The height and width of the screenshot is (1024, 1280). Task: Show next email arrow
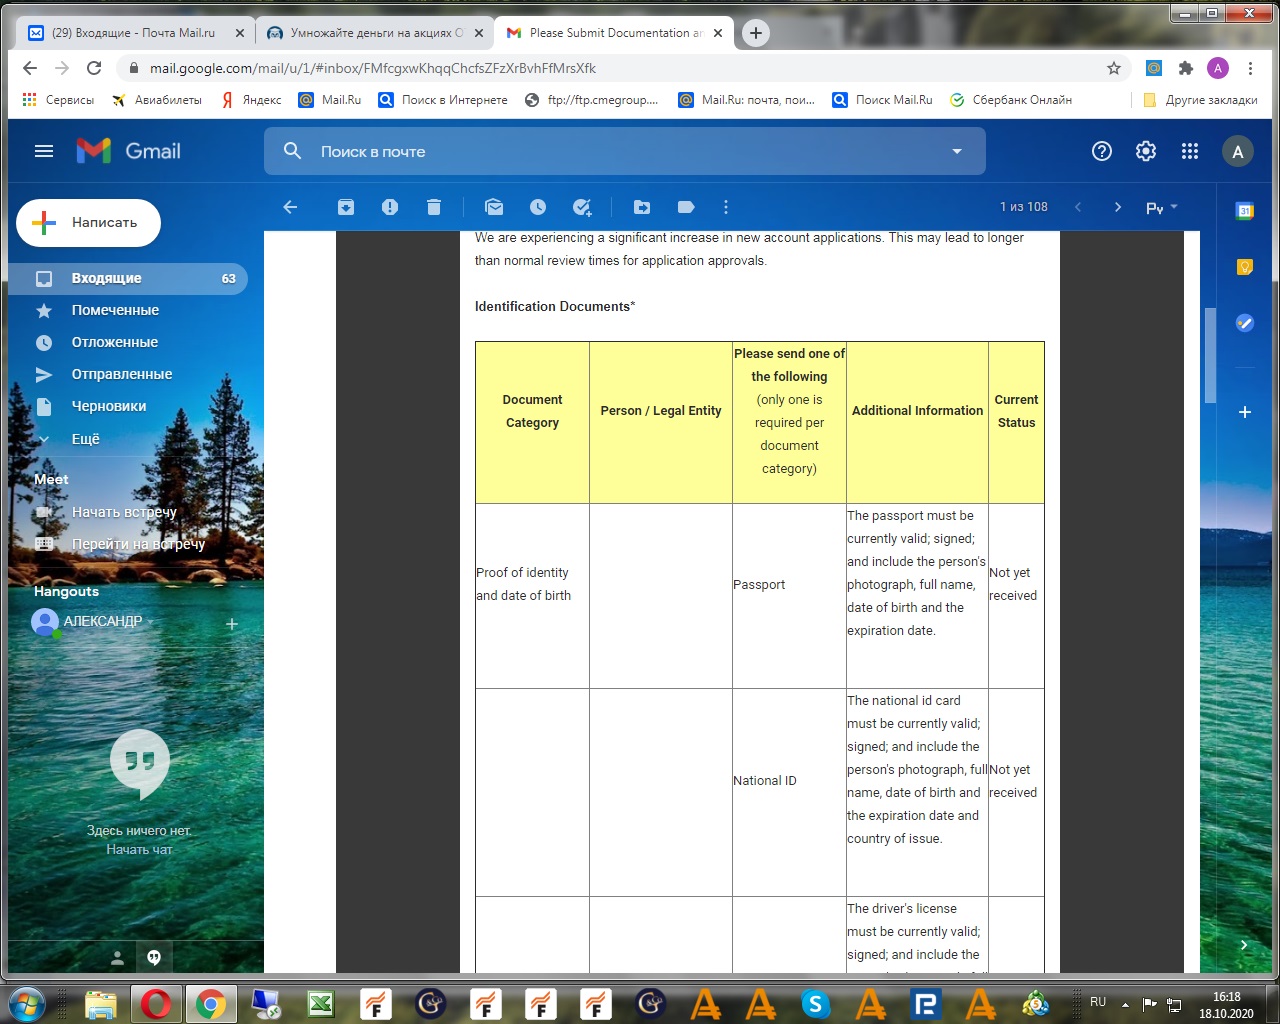(x=1118, y=207)
